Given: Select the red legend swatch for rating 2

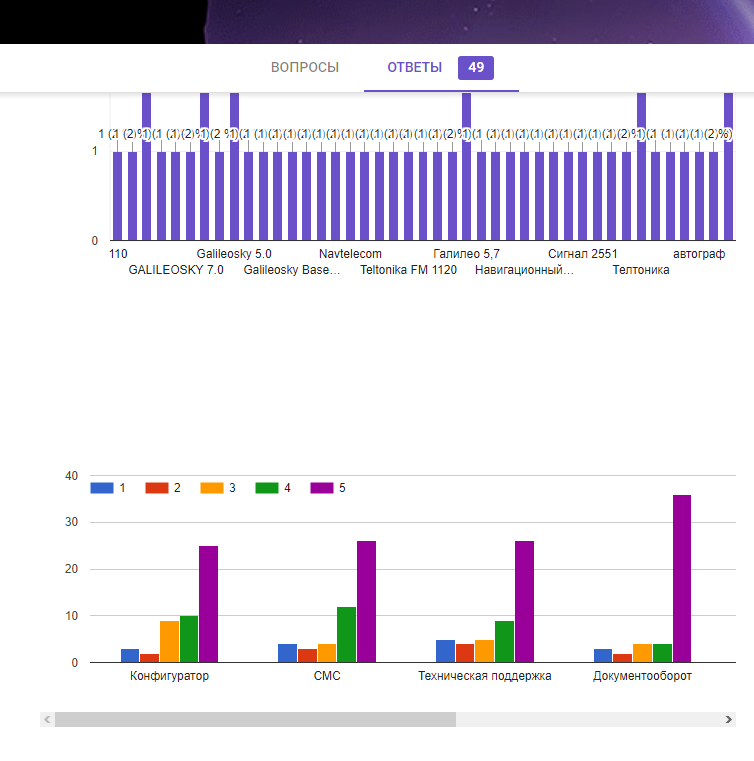Looking at the screenshot, I should [157, 488].
